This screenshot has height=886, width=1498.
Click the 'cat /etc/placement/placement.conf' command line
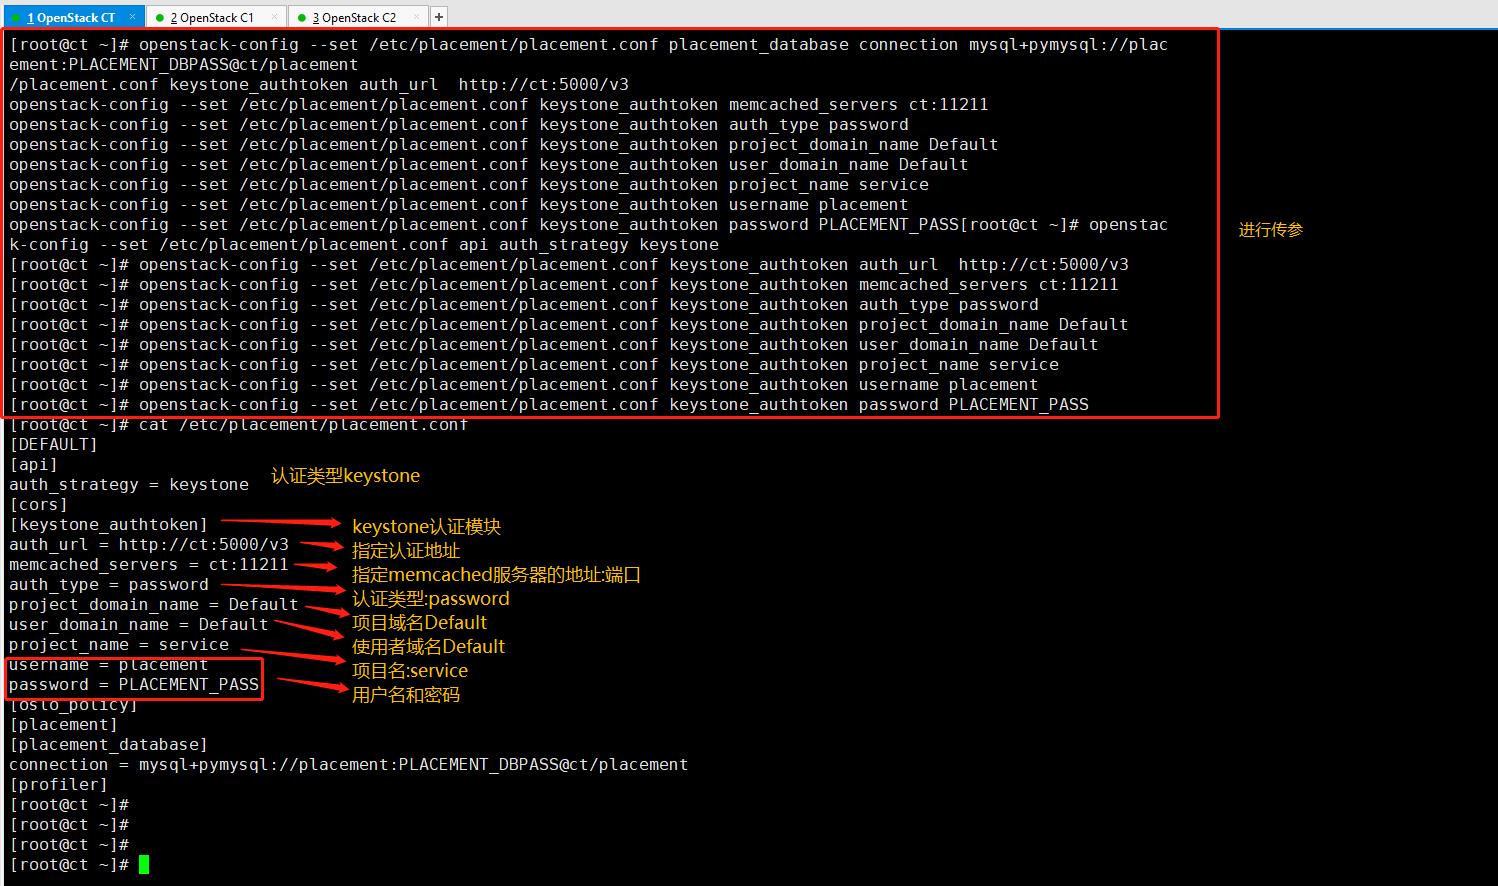tap(239, 425)
